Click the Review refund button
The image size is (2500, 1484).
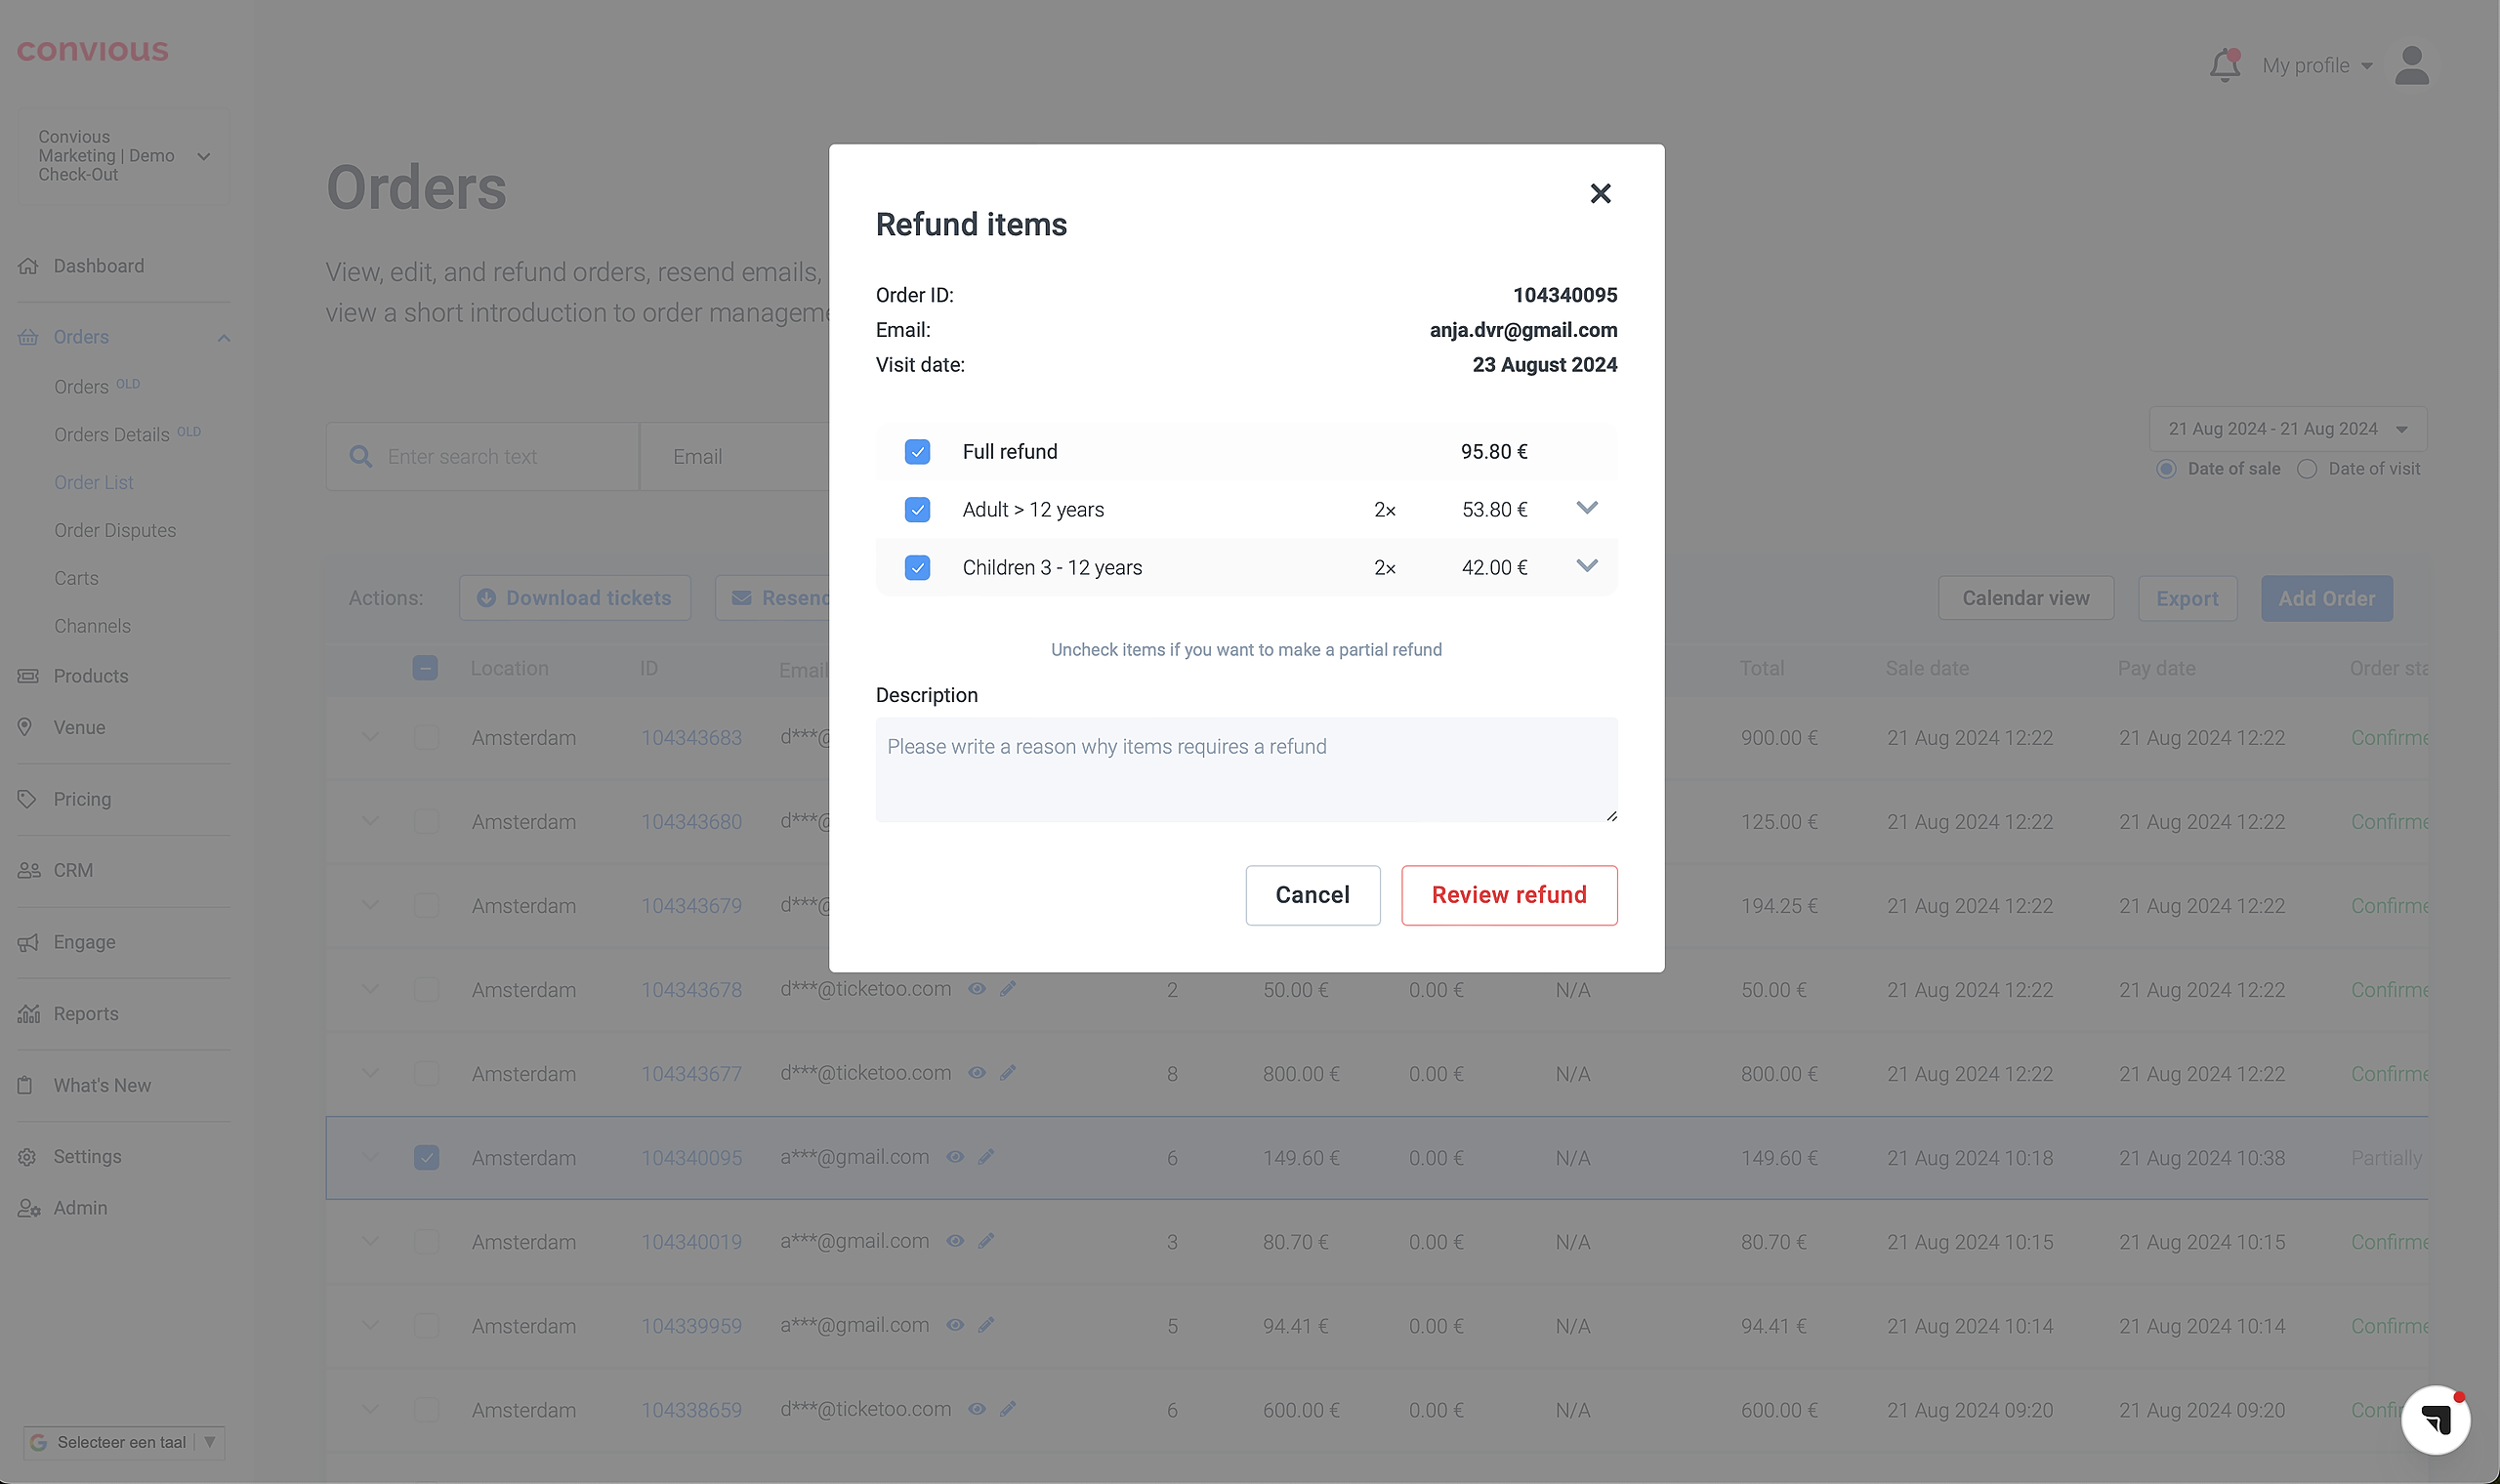click(1508, 895)
